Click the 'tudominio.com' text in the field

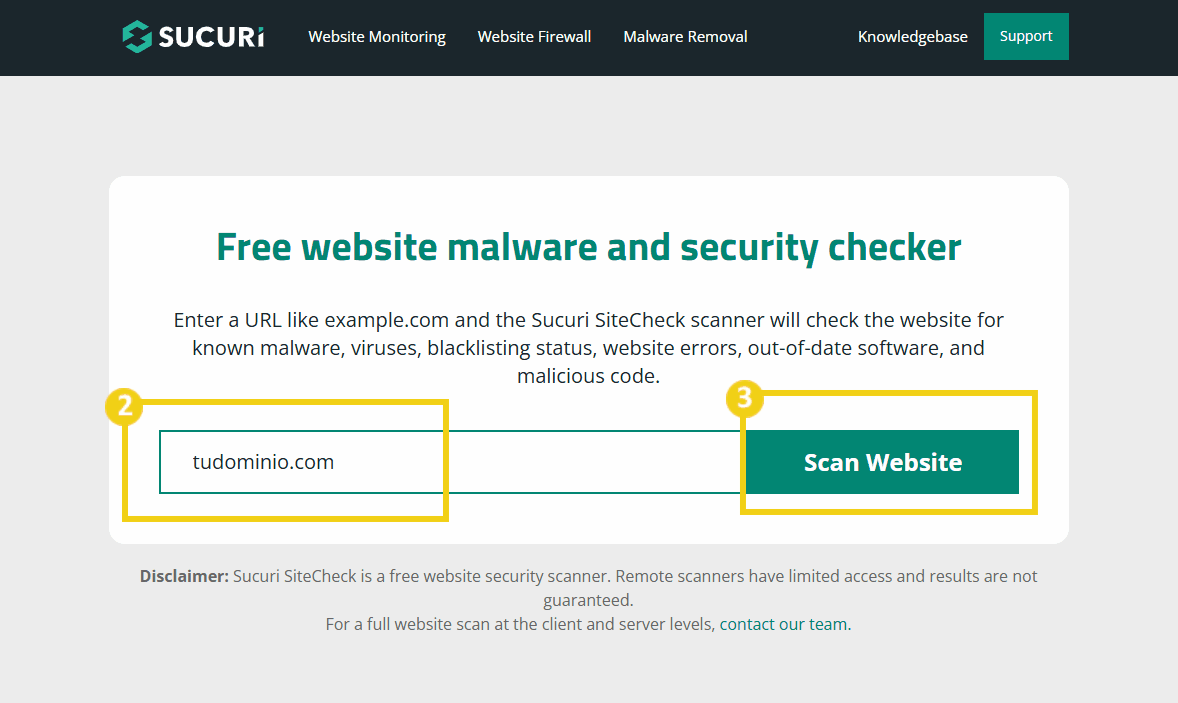[x=264, y=462]
